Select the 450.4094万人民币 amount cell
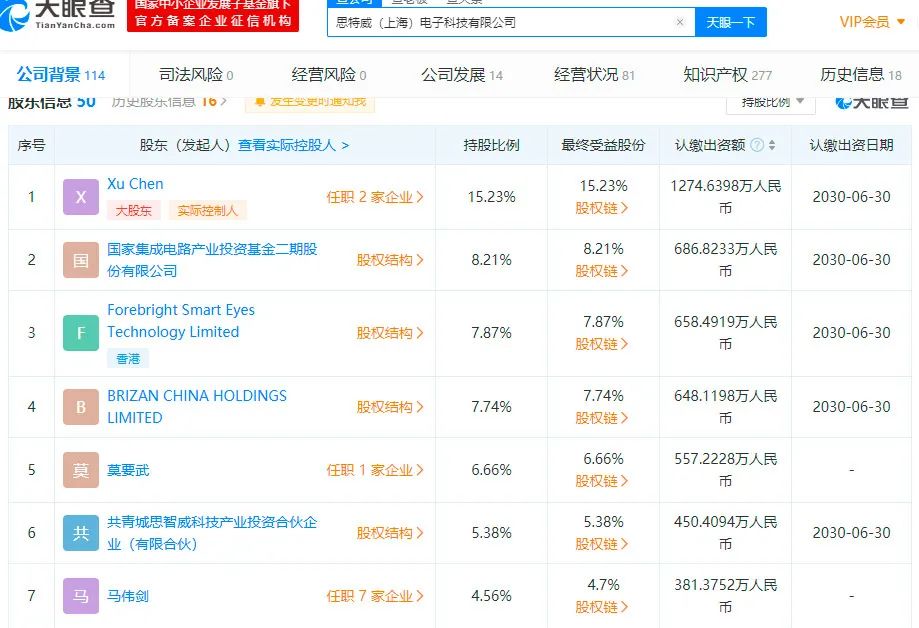This screenshot has width=919, height=628. (726, 533)
